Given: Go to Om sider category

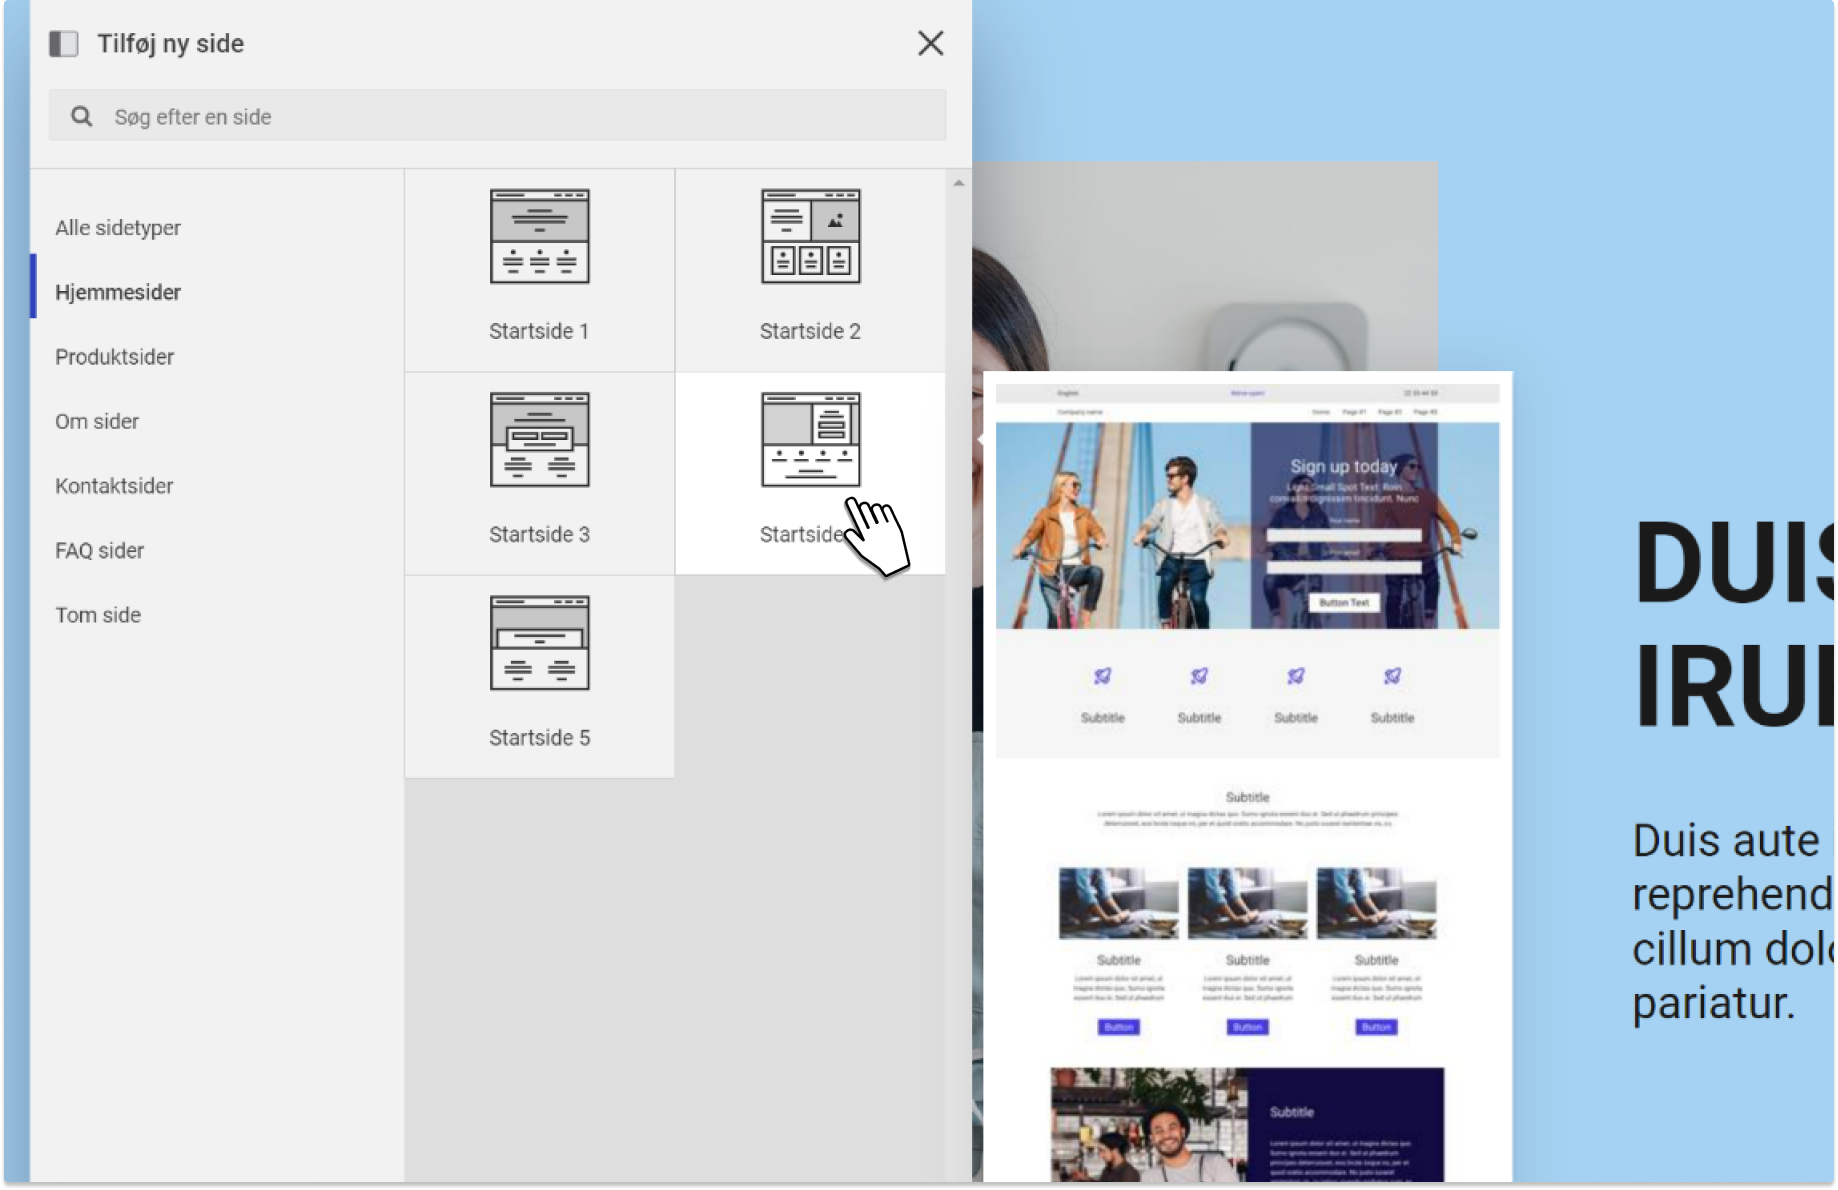Looking at the screenshot, I should click(97, 422).
